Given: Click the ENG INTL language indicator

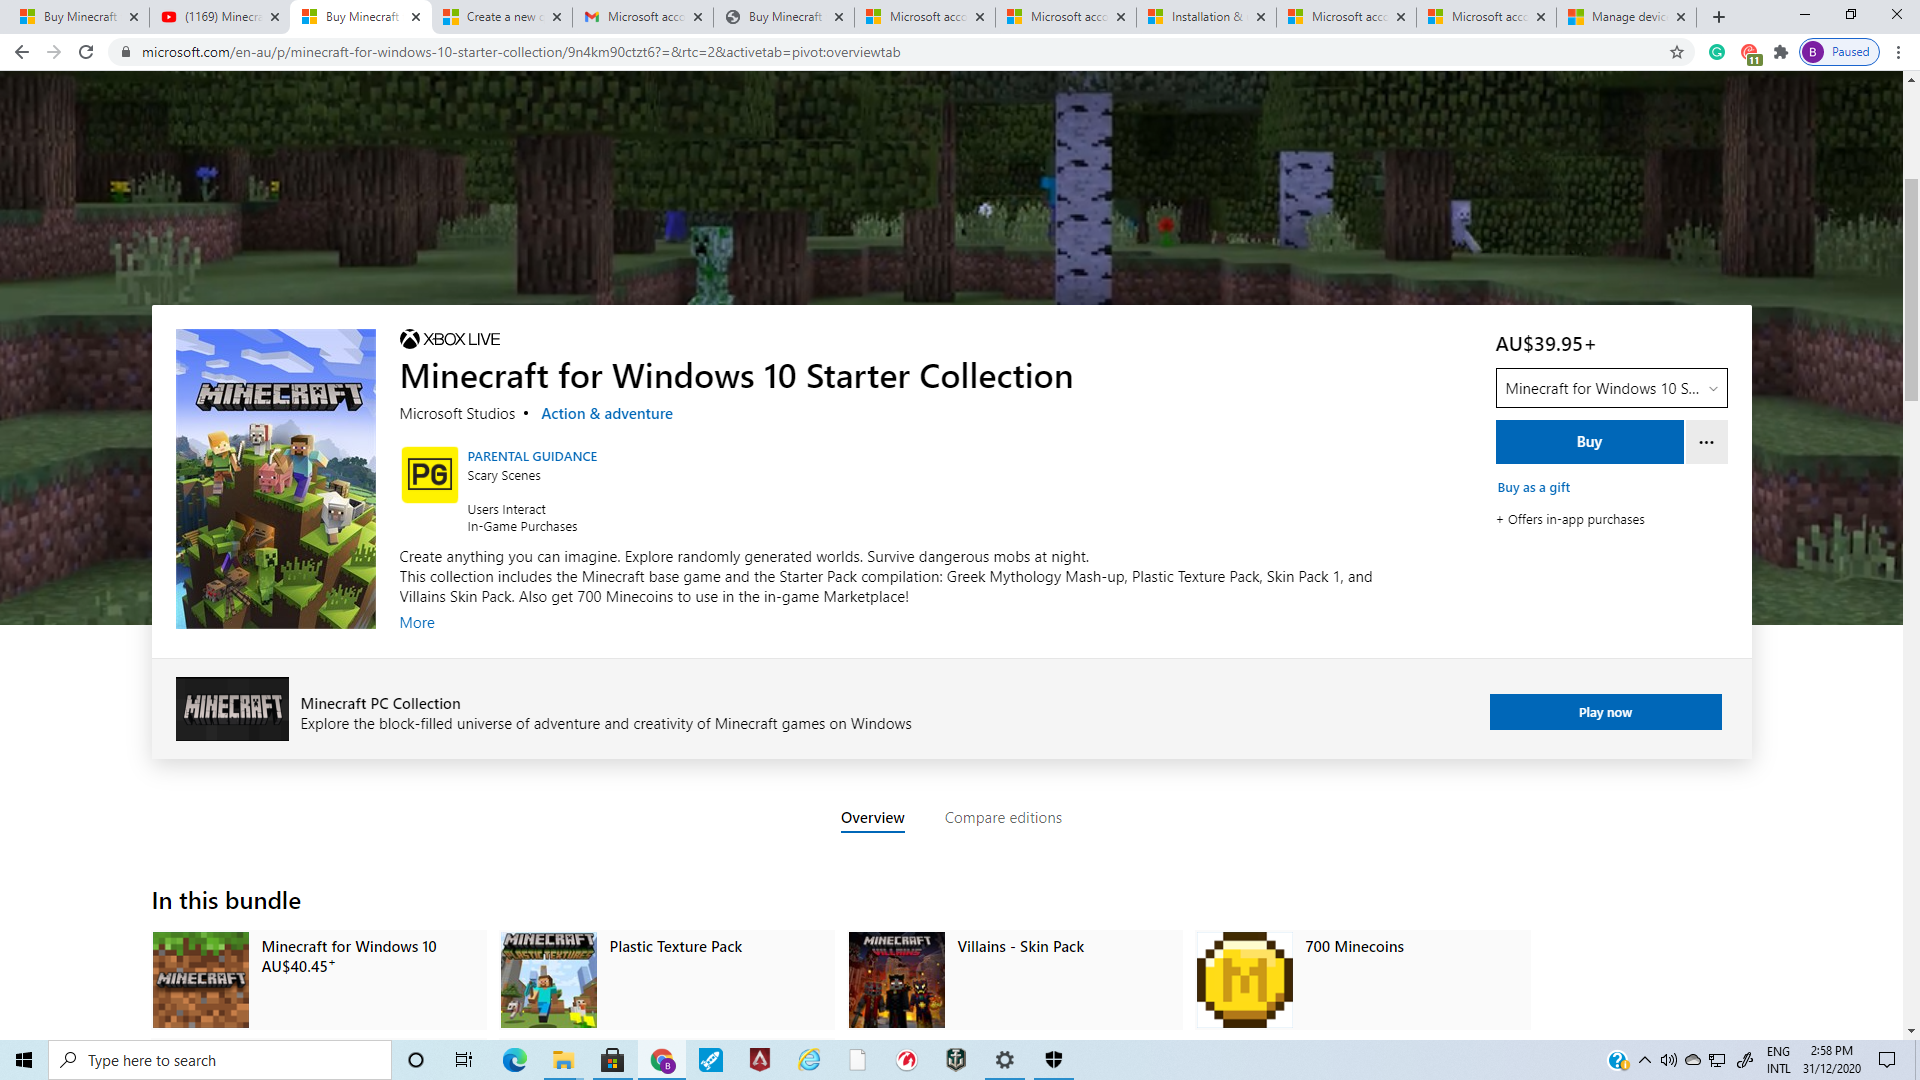Looking at the screenshot, I should (1778, 1060).
